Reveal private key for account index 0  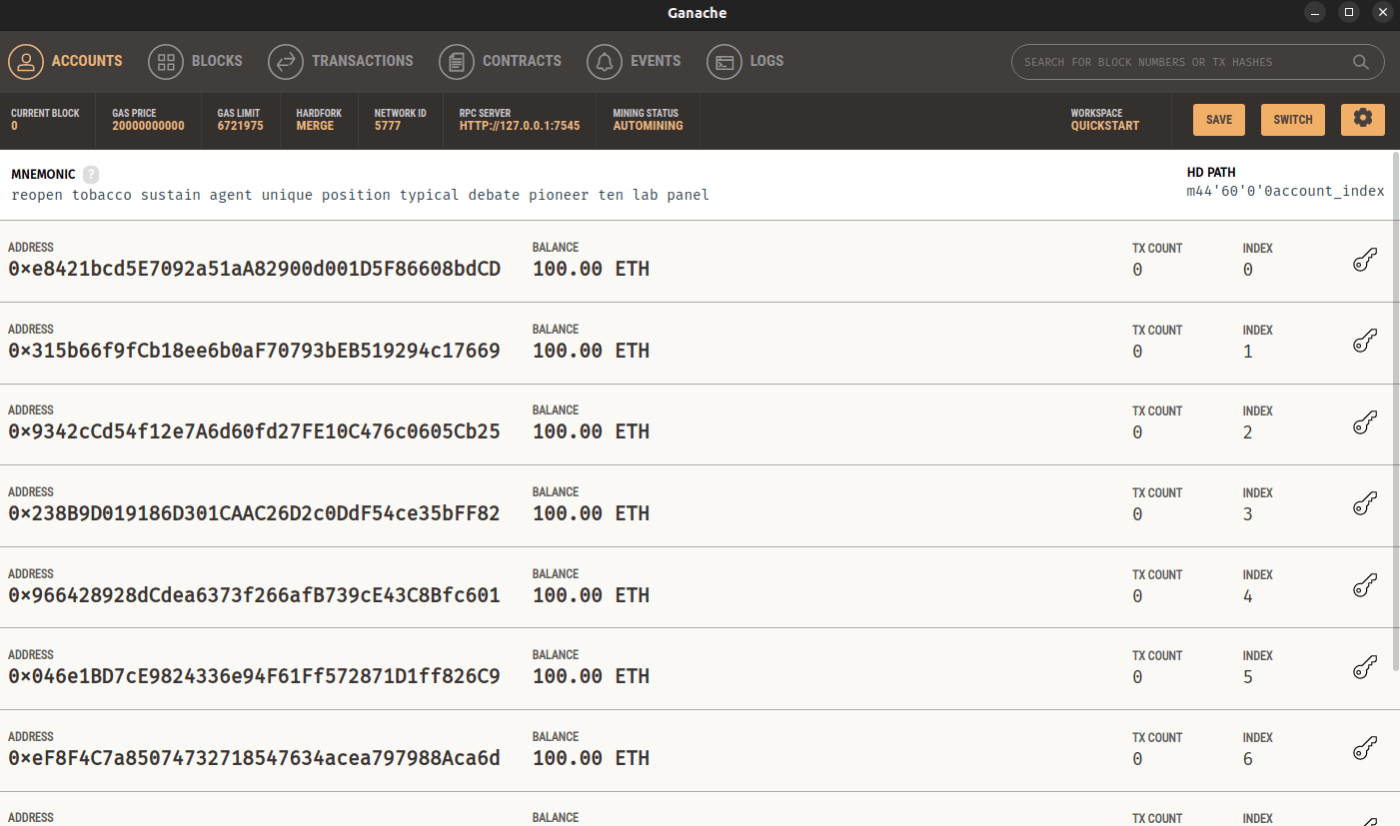click(x=1364, y=259)
